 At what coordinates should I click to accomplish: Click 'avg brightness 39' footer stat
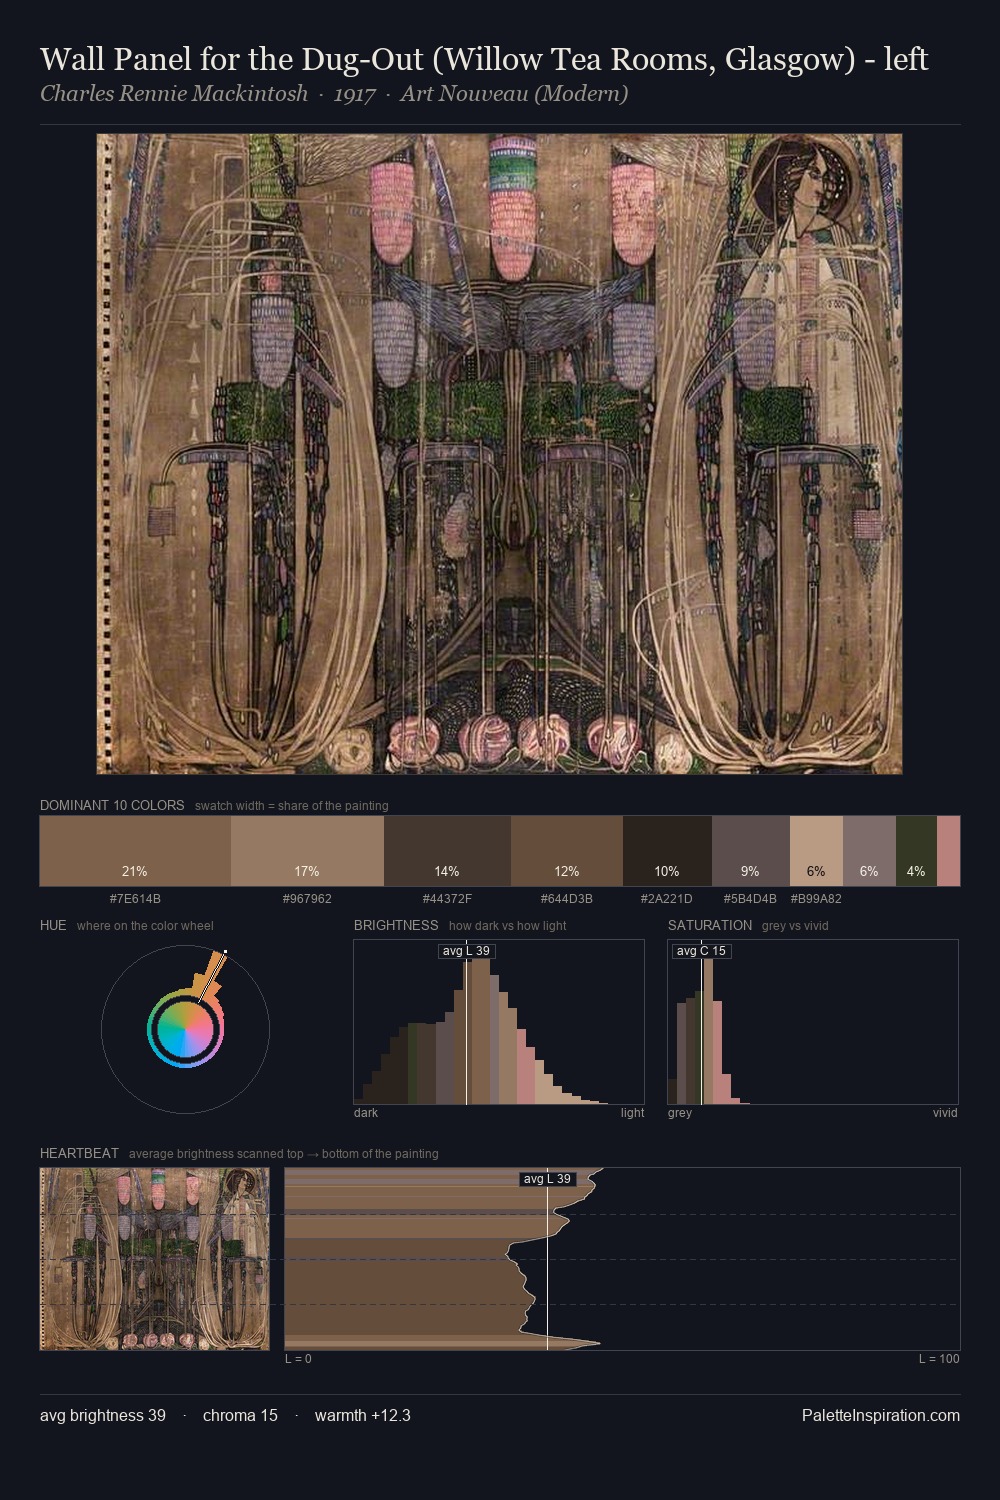[103, 1415]
